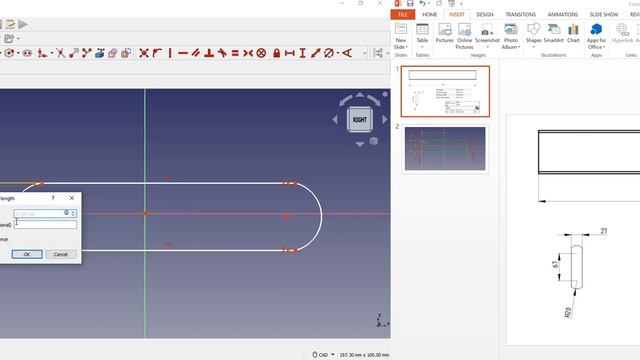Screen dimensions: 640x360
Task: Open the CAD navigation style dropdown
Action: coord(323,355)
